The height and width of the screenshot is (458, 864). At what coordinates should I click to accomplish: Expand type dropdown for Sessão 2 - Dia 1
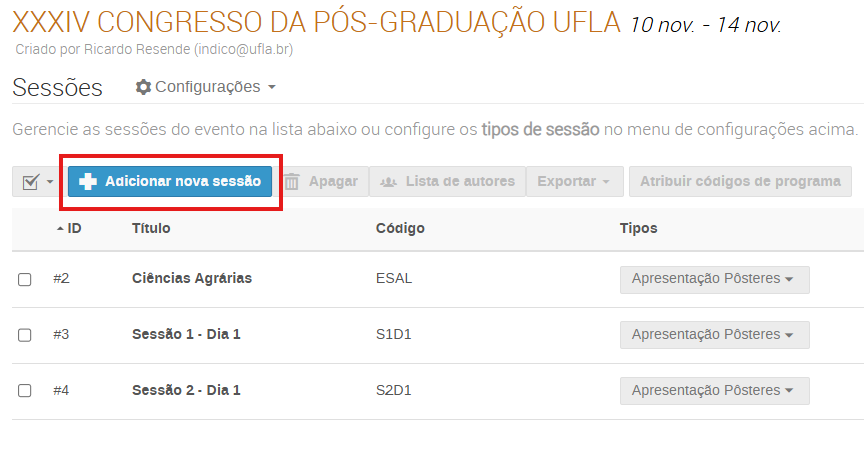click(714, 391)
